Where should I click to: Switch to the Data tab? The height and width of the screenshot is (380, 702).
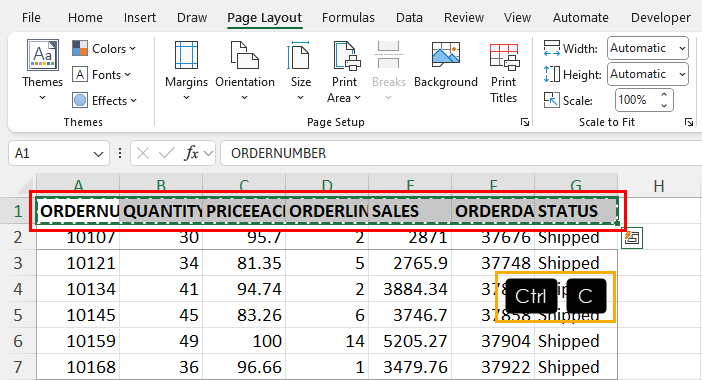[x=409, y=17]
